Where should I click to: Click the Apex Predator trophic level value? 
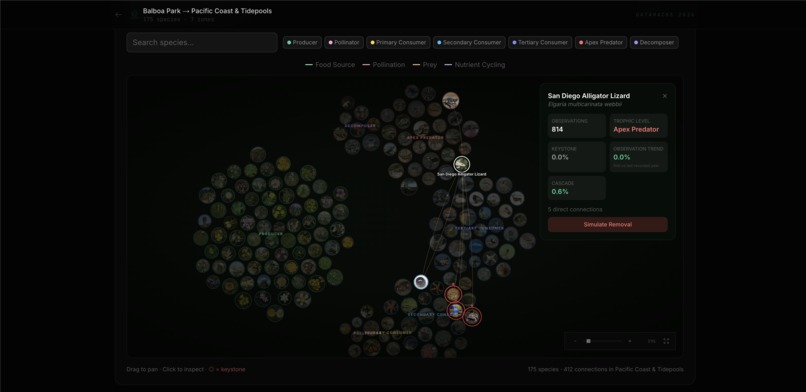636,129
